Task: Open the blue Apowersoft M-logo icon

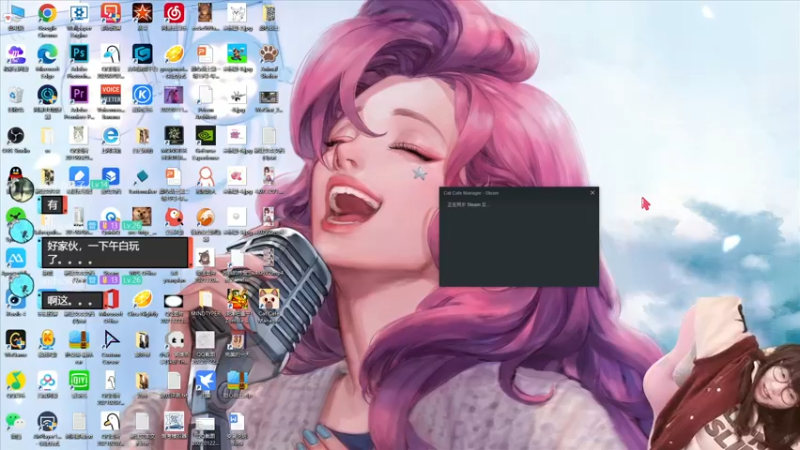Action: pyautogui.click(x=15, y=259)
